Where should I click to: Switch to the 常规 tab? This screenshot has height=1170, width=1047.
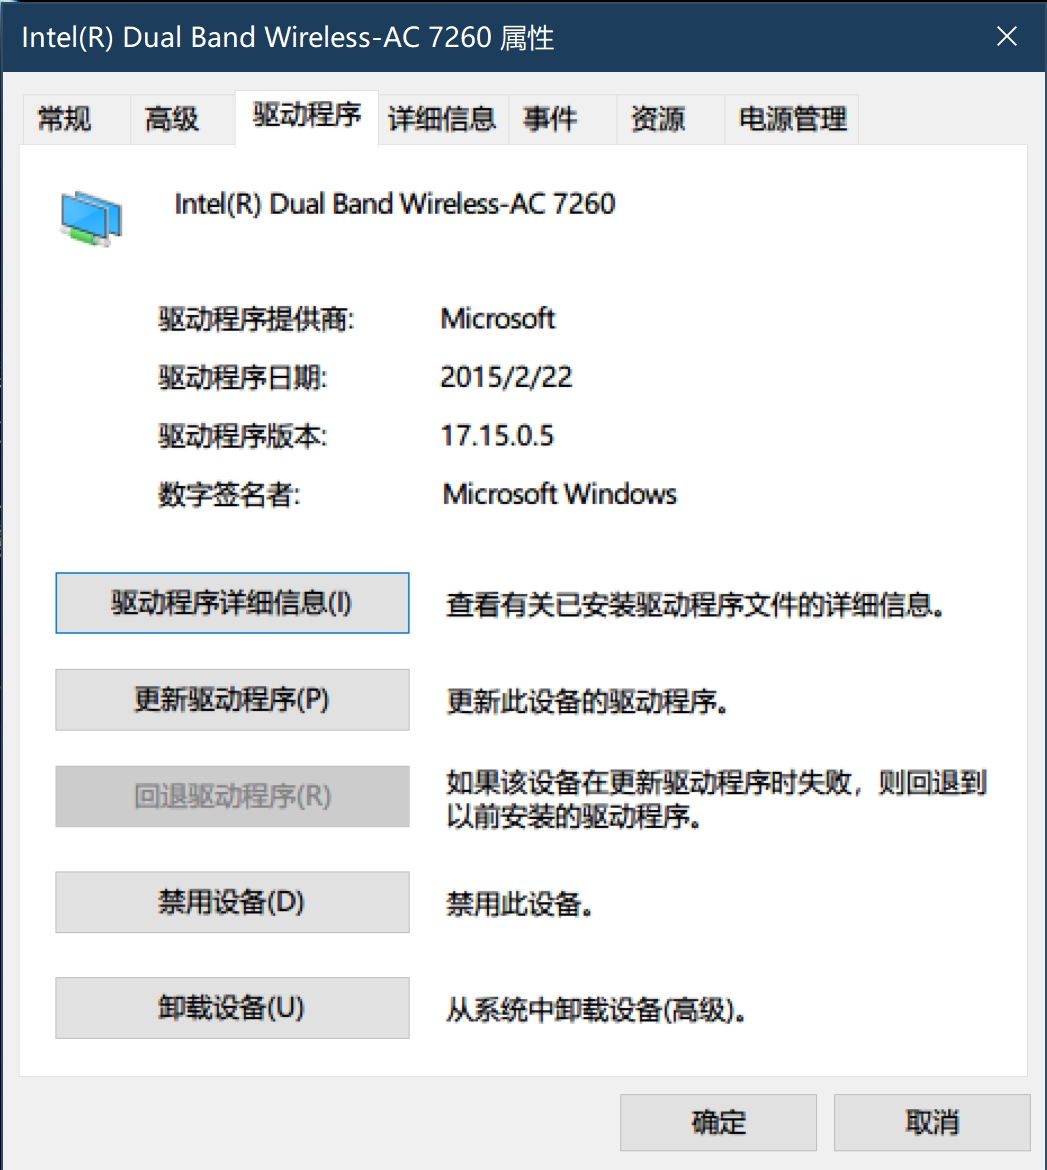click(65, 120)
